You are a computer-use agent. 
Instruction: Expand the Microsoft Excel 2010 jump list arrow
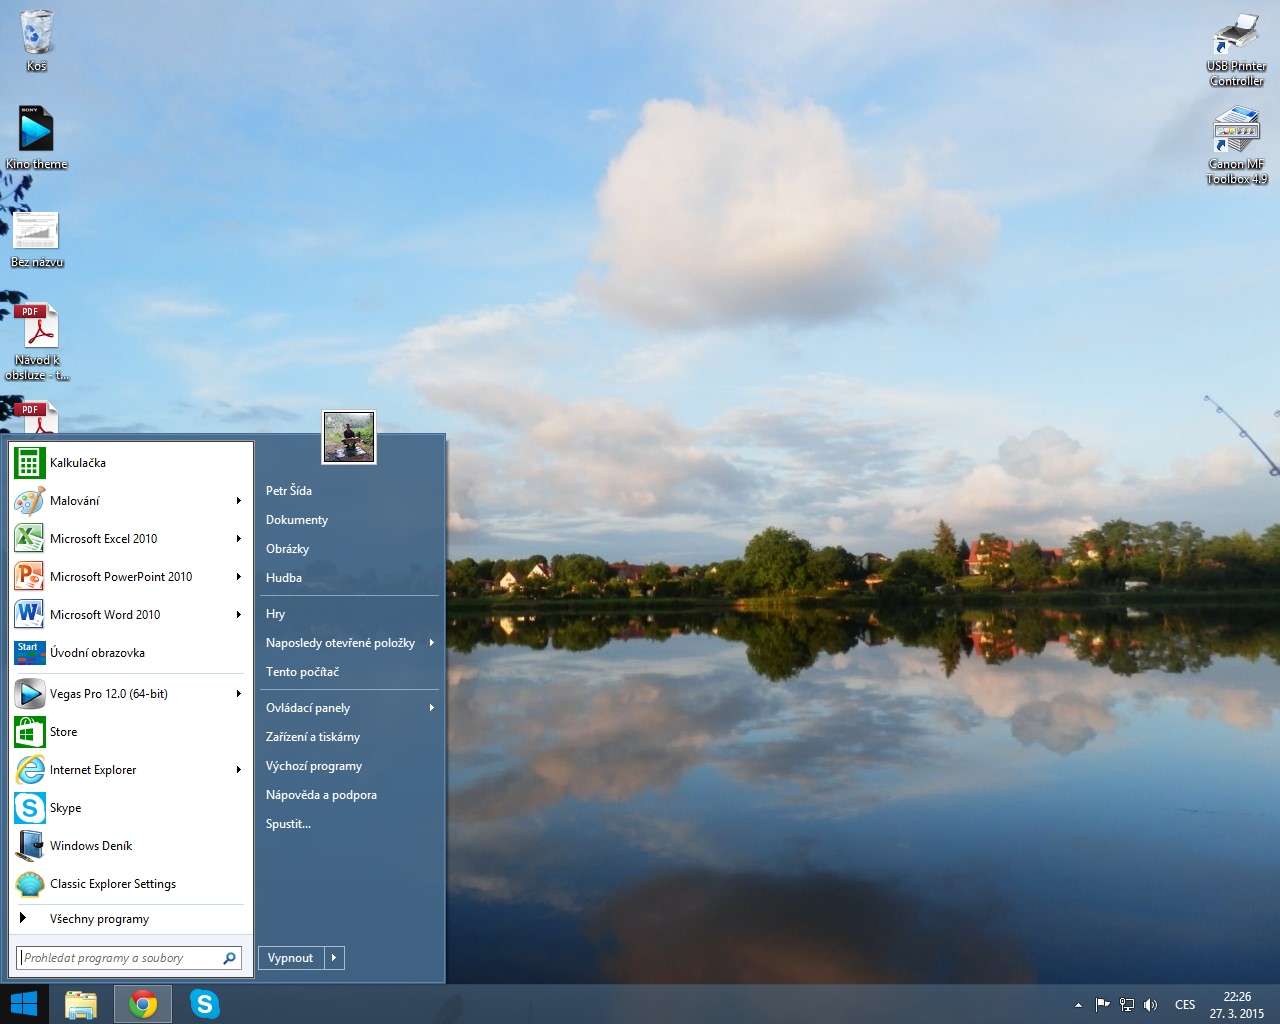239,539
